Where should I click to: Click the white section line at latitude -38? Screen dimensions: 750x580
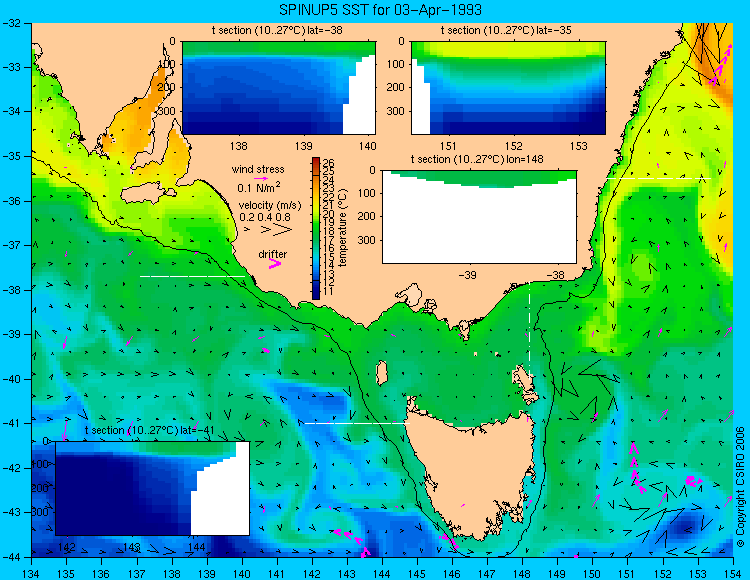pos(192,276)
